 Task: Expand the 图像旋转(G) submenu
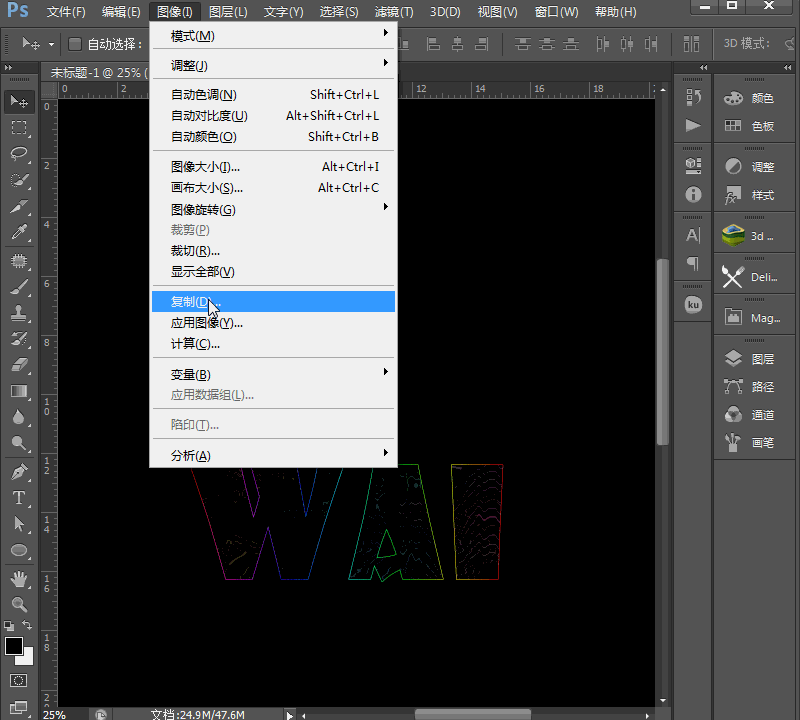tap(273, 209)
